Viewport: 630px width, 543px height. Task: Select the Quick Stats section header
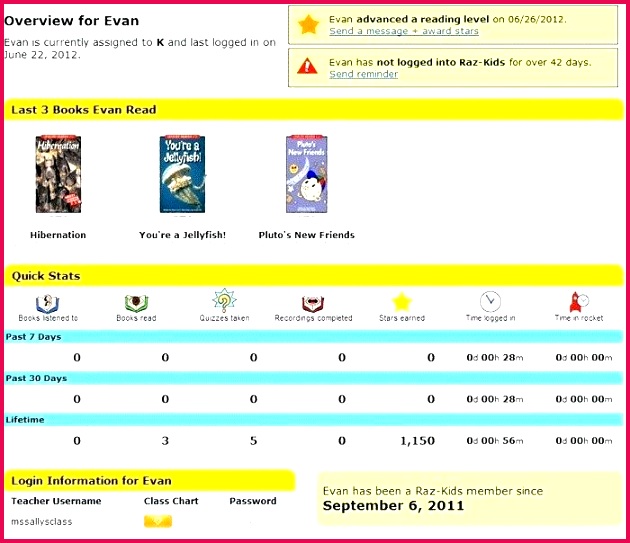click(46, 276)
